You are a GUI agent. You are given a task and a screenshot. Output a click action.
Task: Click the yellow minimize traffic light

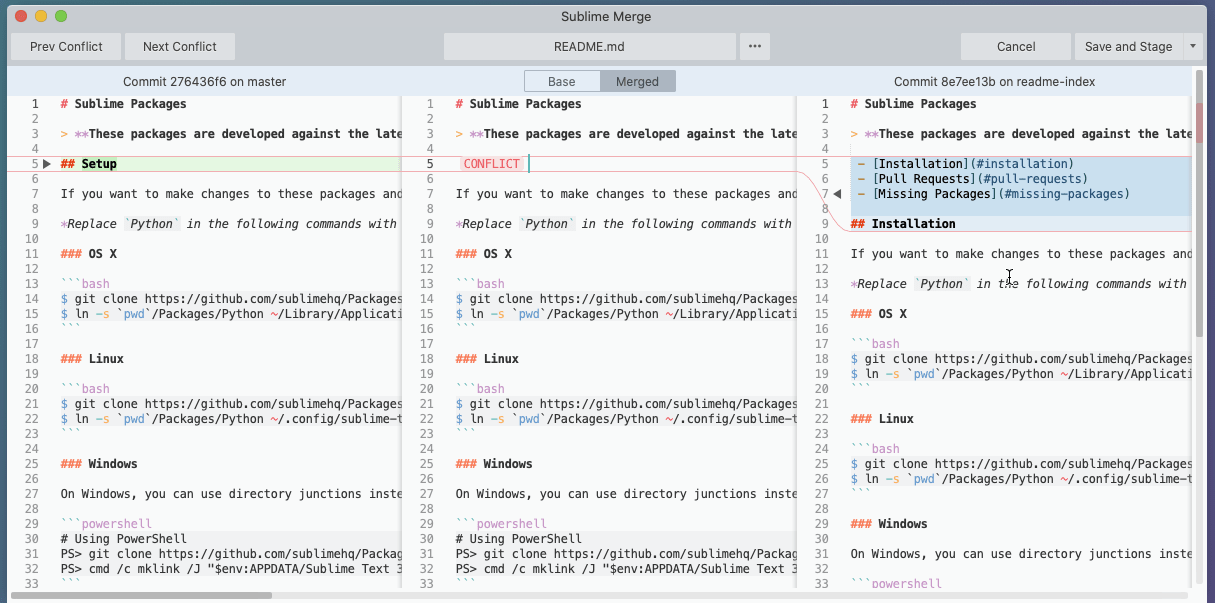pos(39,16)
